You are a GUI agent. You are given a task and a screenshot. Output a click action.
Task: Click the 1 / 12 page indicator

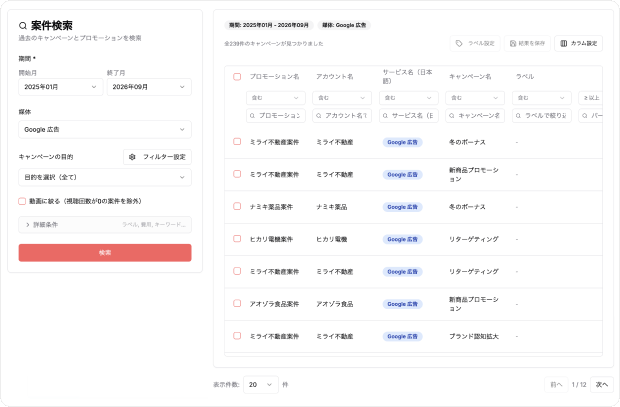pyautogui.click(x=579, y=384)
